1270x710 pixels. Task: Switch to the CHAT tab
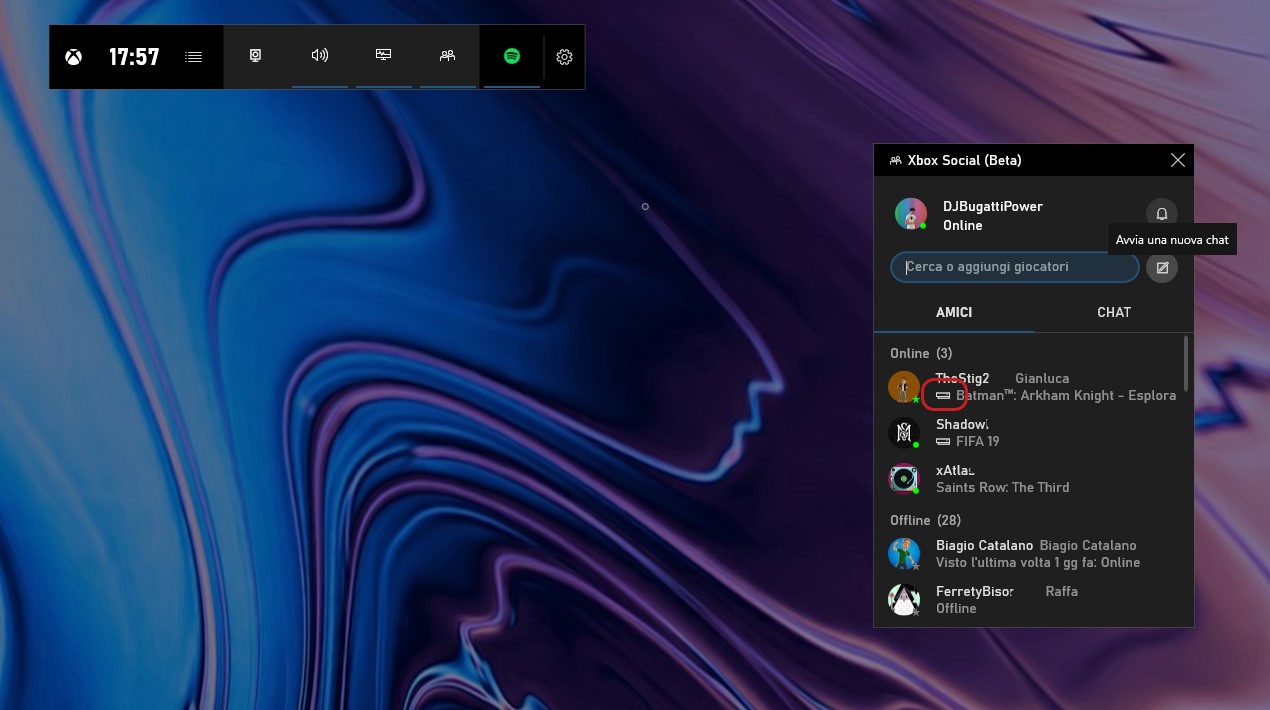(x=1114, y=312)
